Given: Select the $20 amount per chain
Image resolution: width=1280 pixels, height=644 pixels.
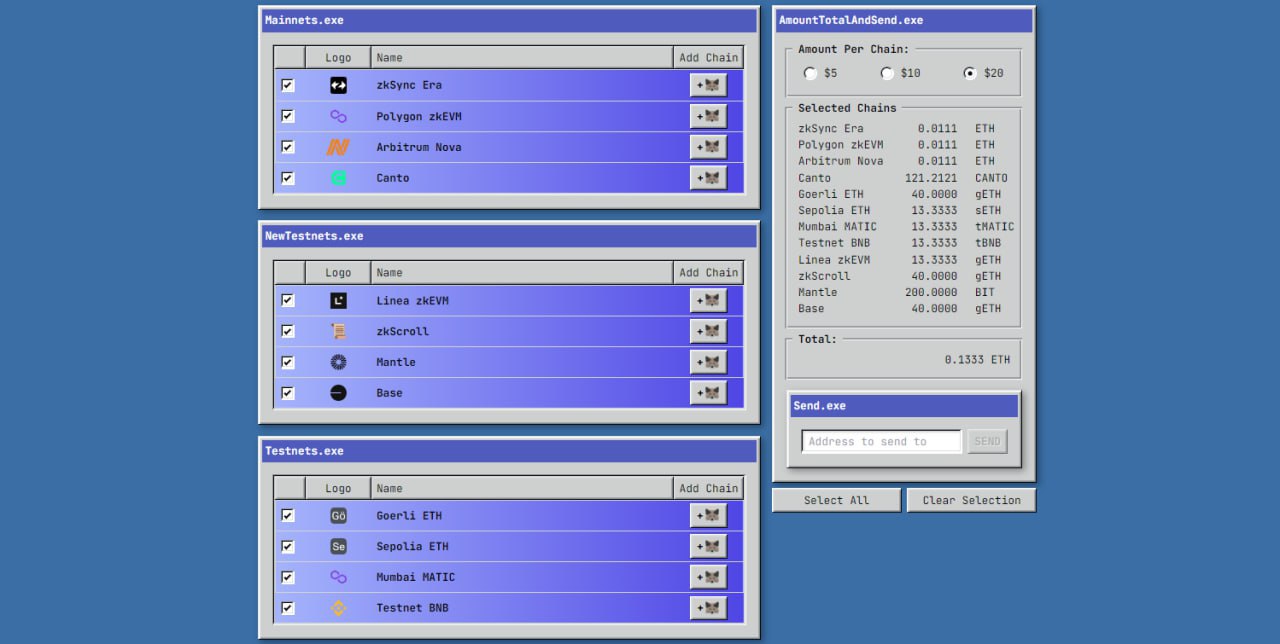Looking at the screenshot, I should [x=970, y=73].
